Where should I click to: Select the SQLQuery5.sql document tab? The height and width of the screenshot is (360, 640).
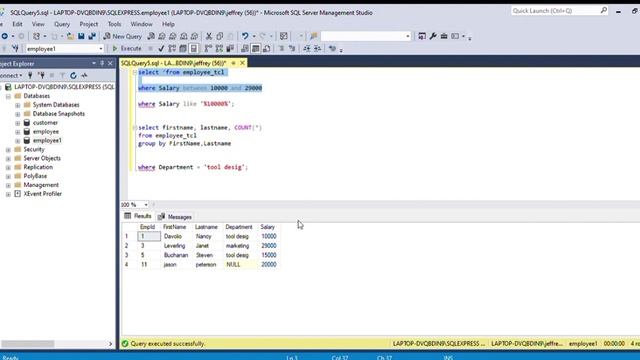pos(173,63)
